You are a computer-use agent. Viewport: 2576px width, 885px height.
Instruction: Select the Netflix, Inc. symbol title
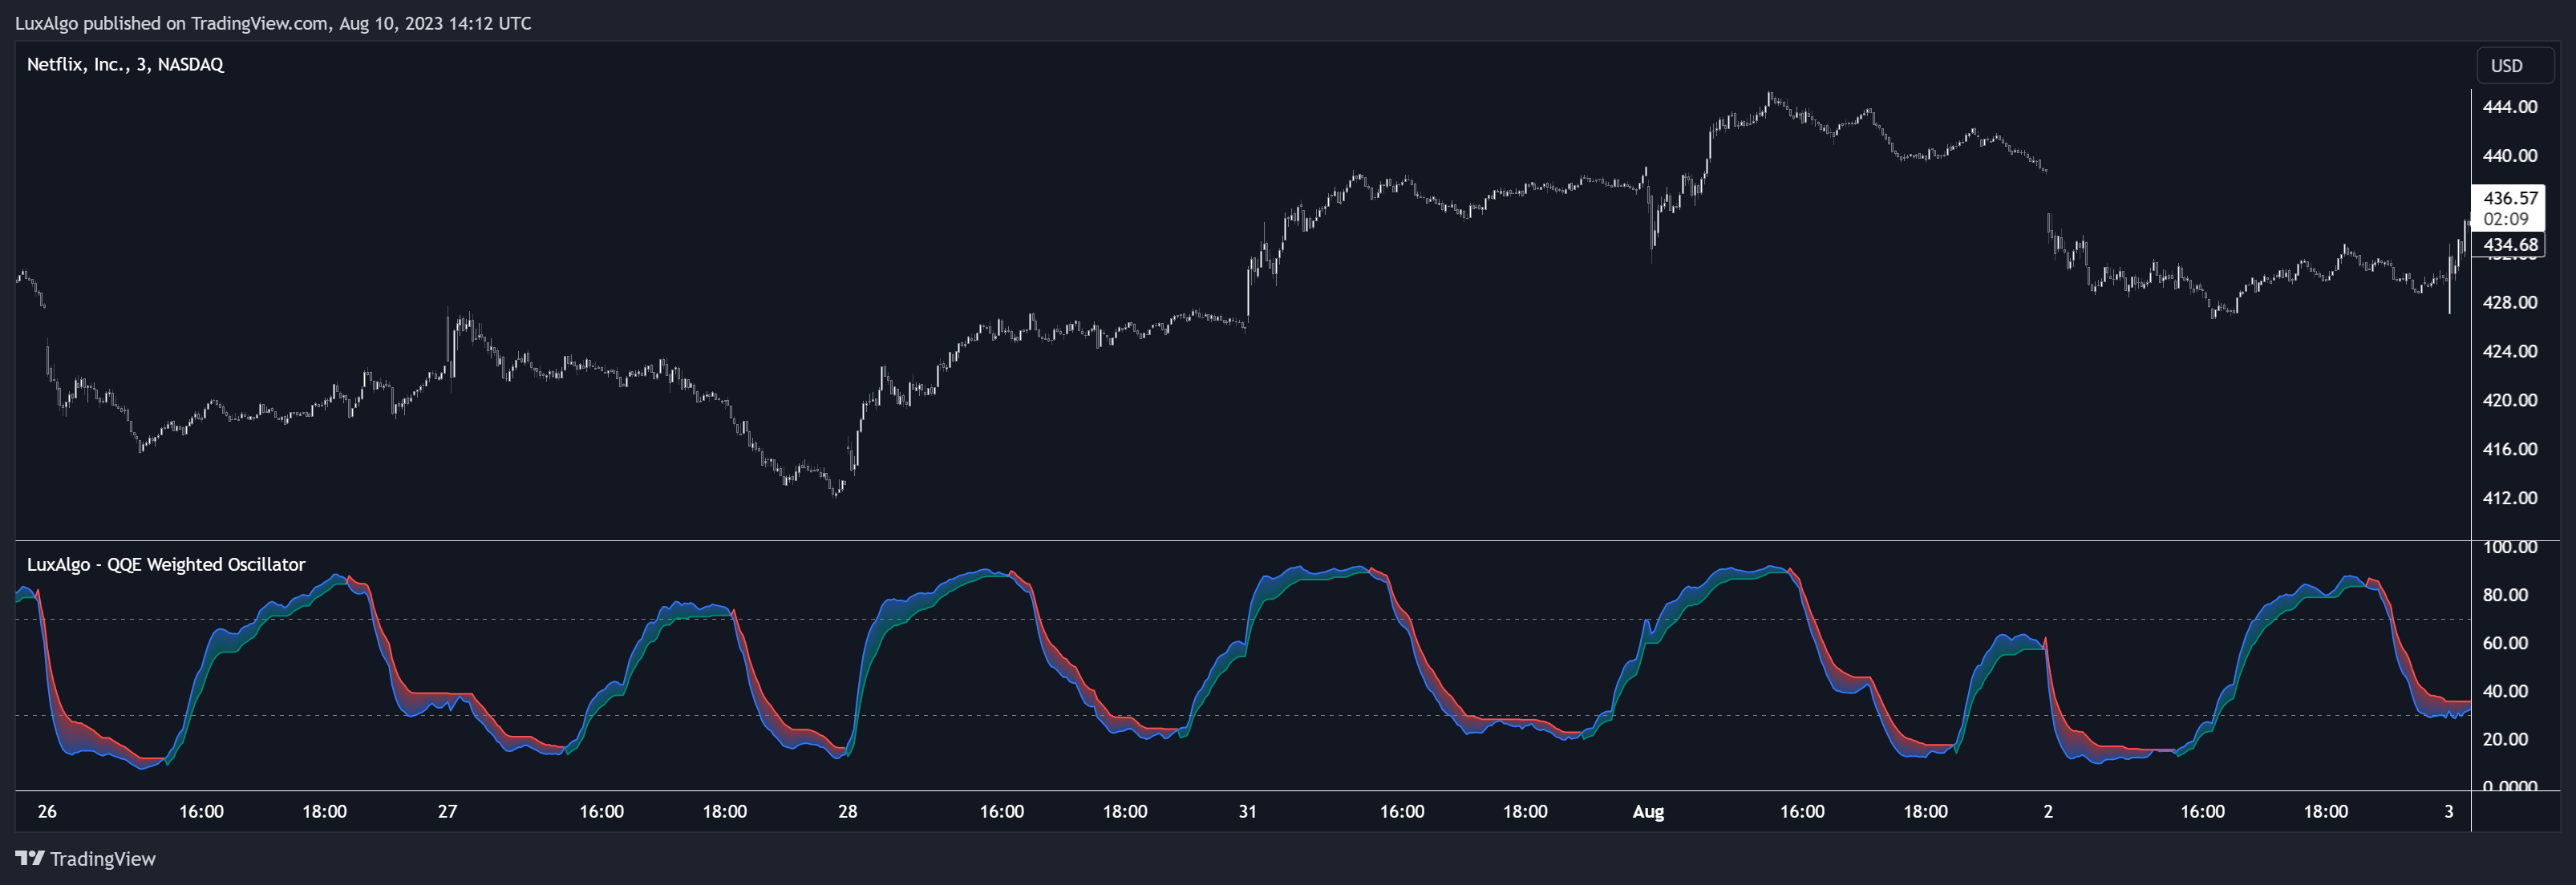[x=125, y=64]
